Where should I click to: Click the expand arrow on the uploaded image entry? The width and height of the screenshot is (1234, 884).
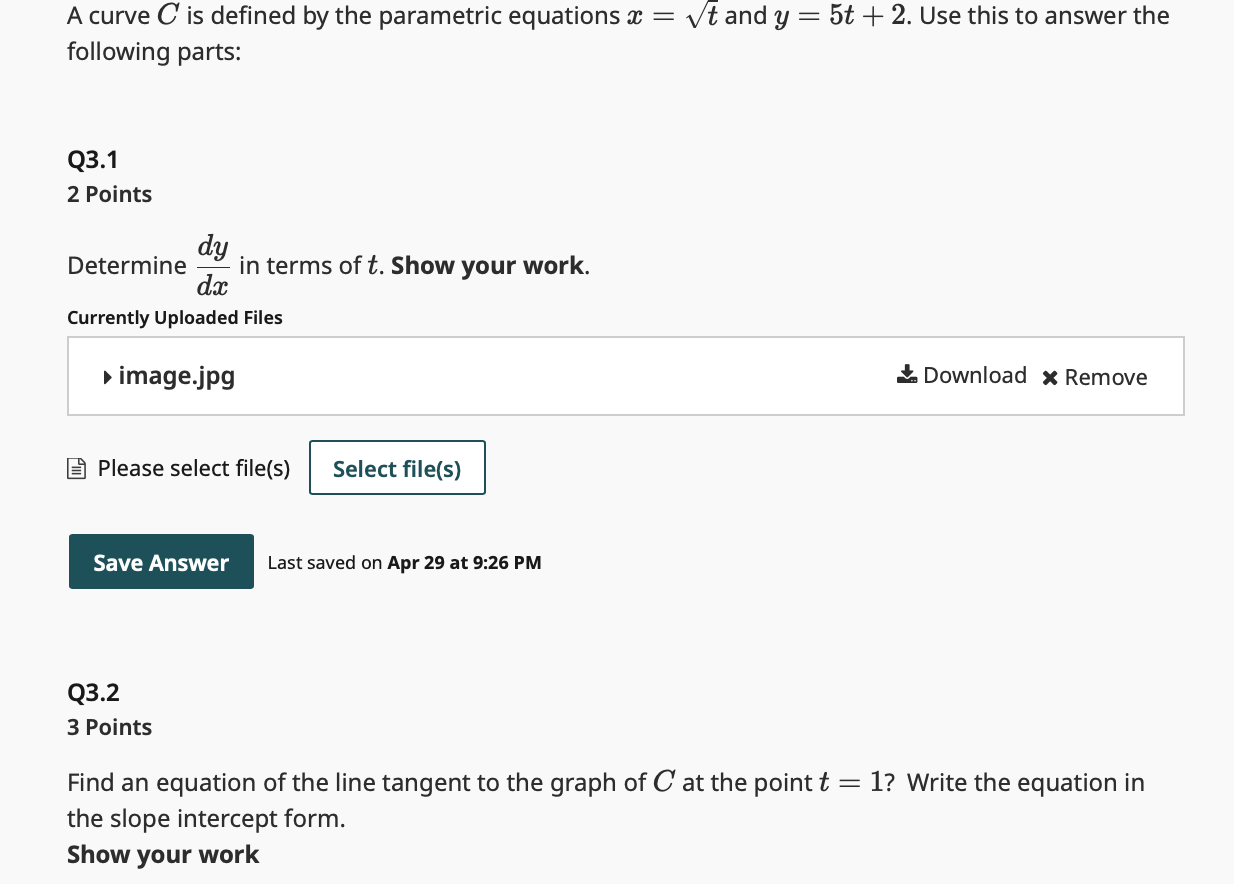106,377
